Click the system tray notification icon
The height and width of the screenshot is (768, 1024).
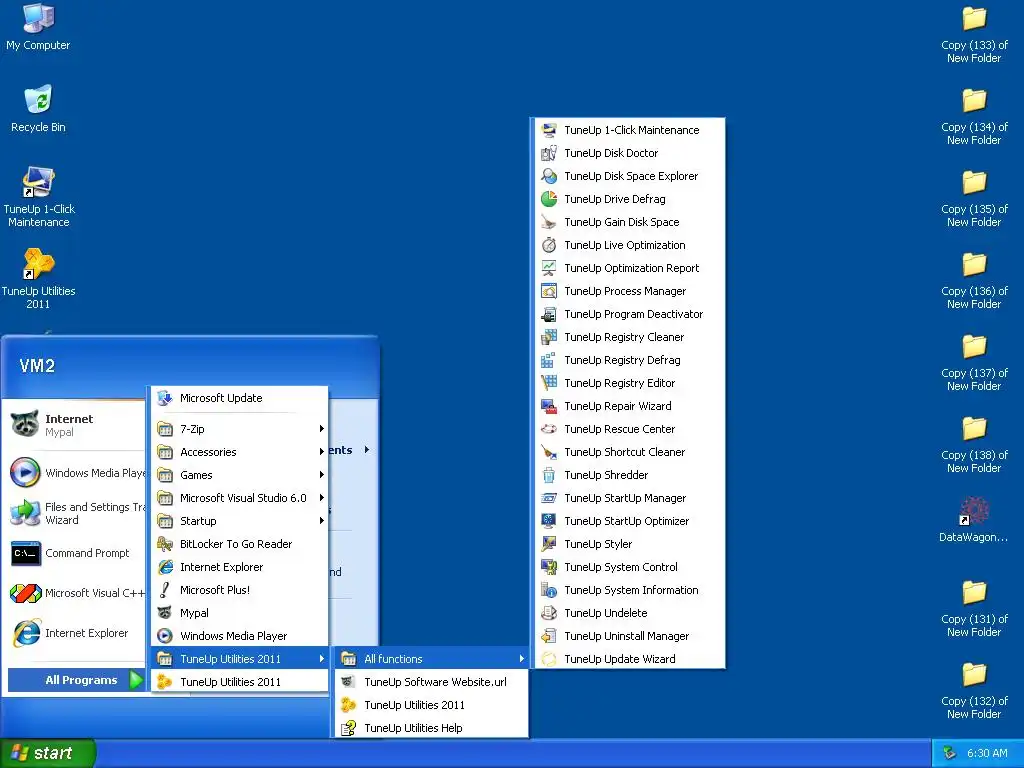coord(950,753)
